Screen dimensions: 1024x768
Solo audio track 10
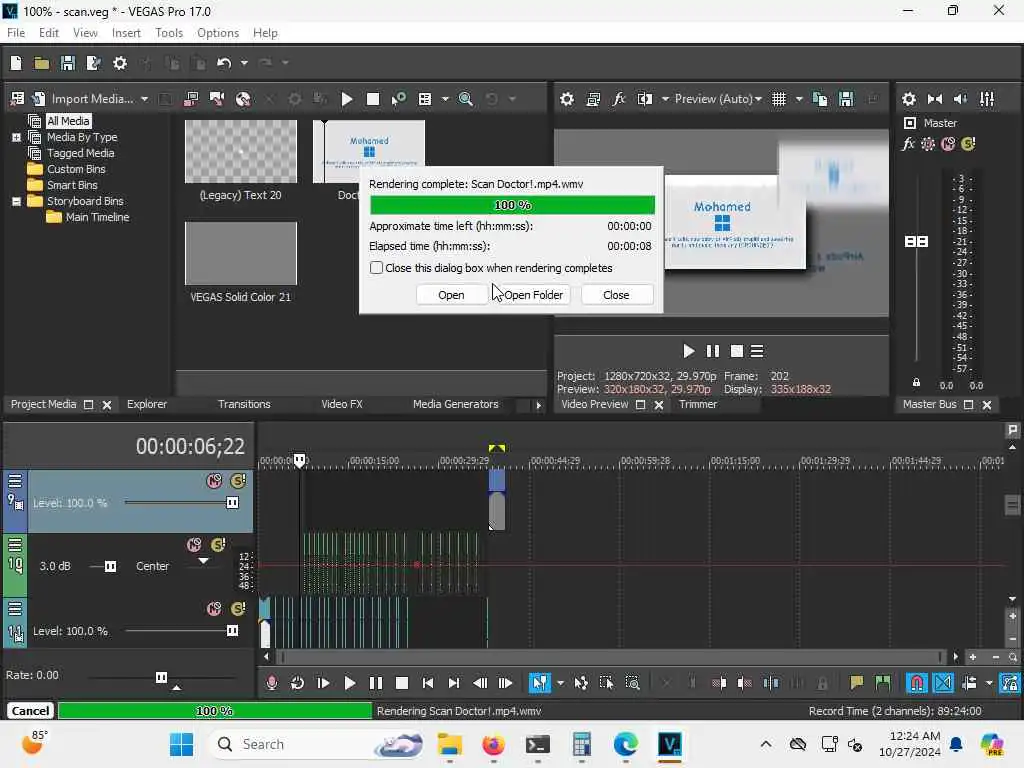point(219,545)
